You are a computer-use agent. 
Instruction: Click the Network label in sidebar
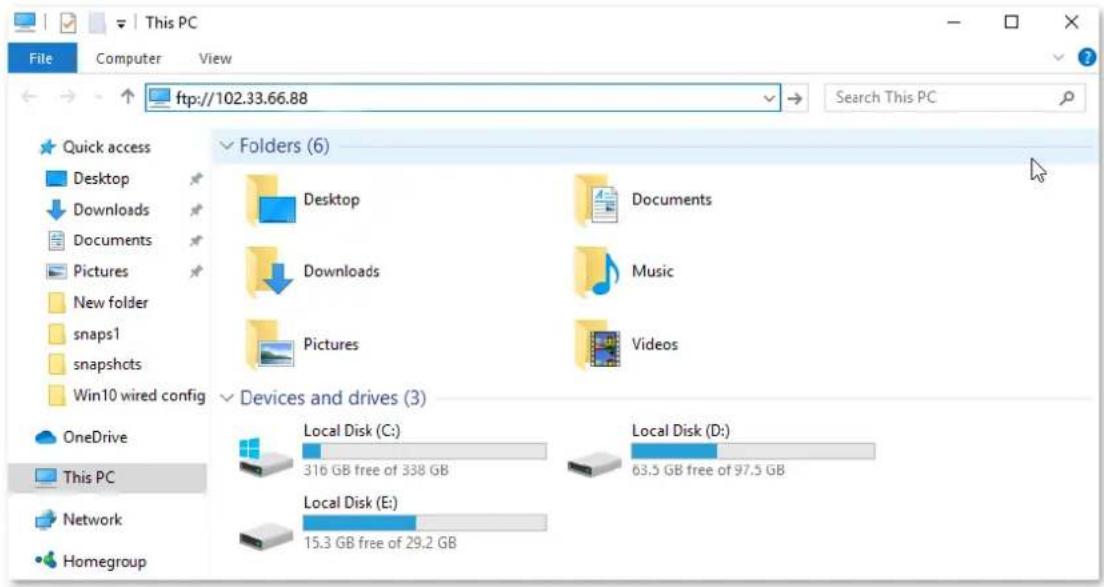[92, 520]
